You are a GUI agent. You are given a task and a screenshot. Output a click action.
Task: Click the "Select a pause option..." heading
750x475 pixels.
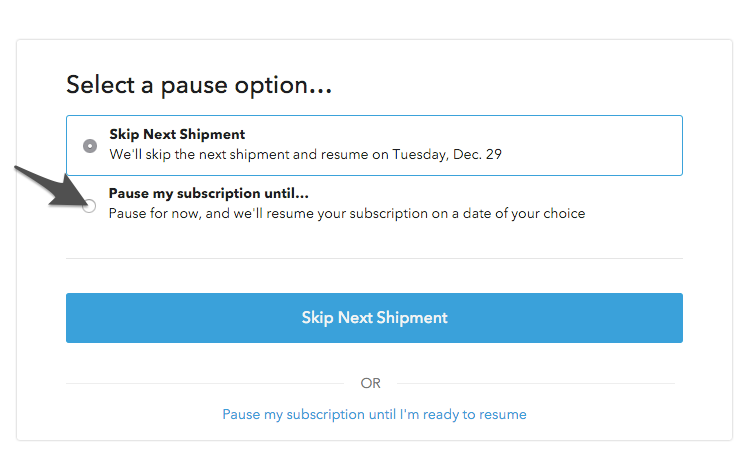pos(199,85)
